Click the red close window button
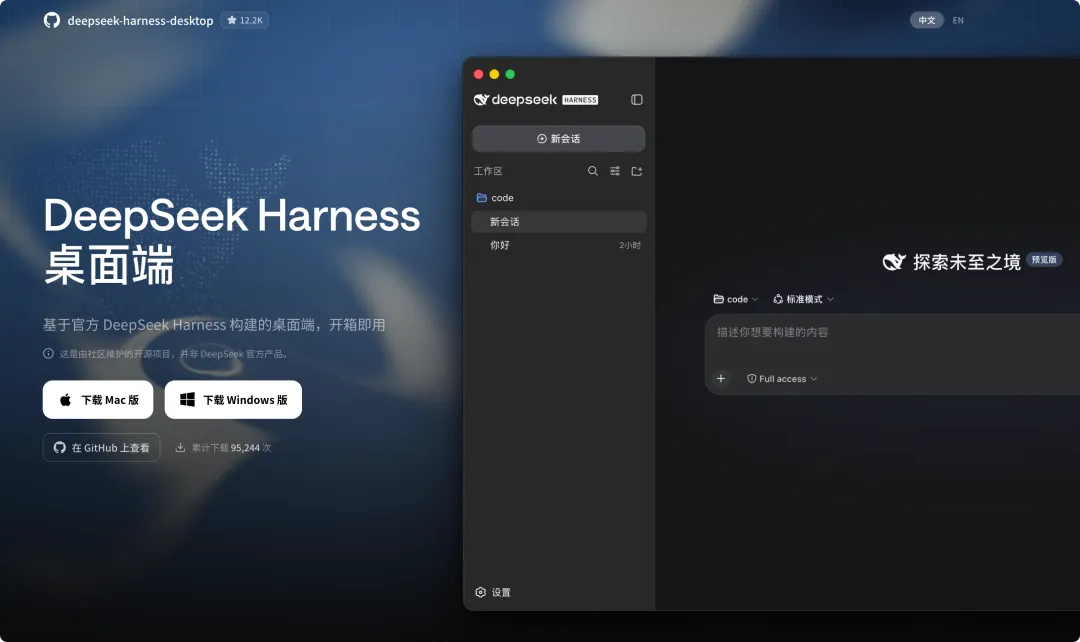 tap(478, 74)
